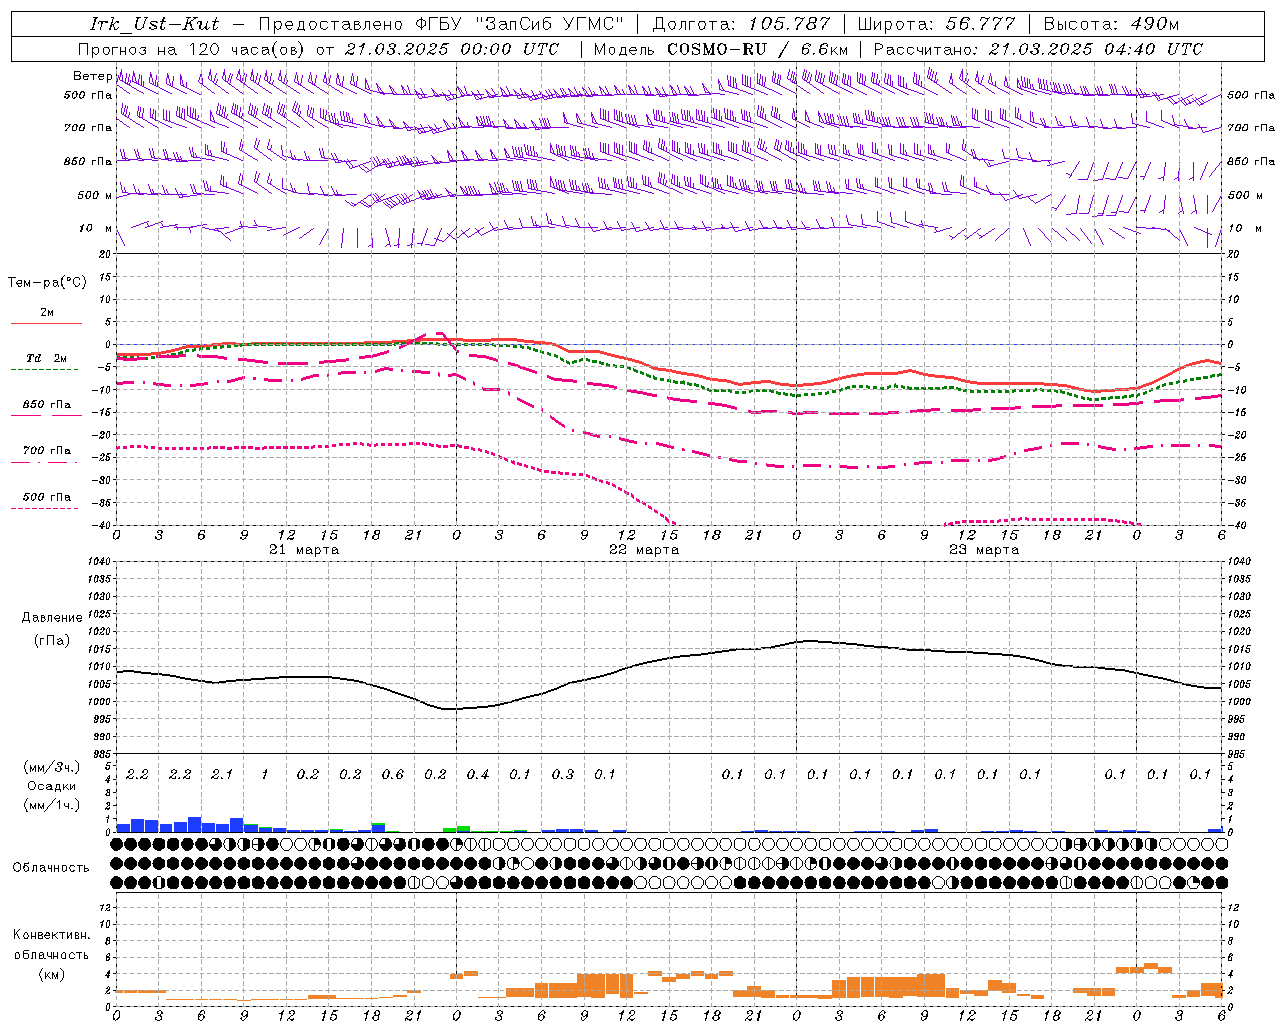
Task: Click the longitude value Долгота: 105.787
Action: tap(741, 24)
